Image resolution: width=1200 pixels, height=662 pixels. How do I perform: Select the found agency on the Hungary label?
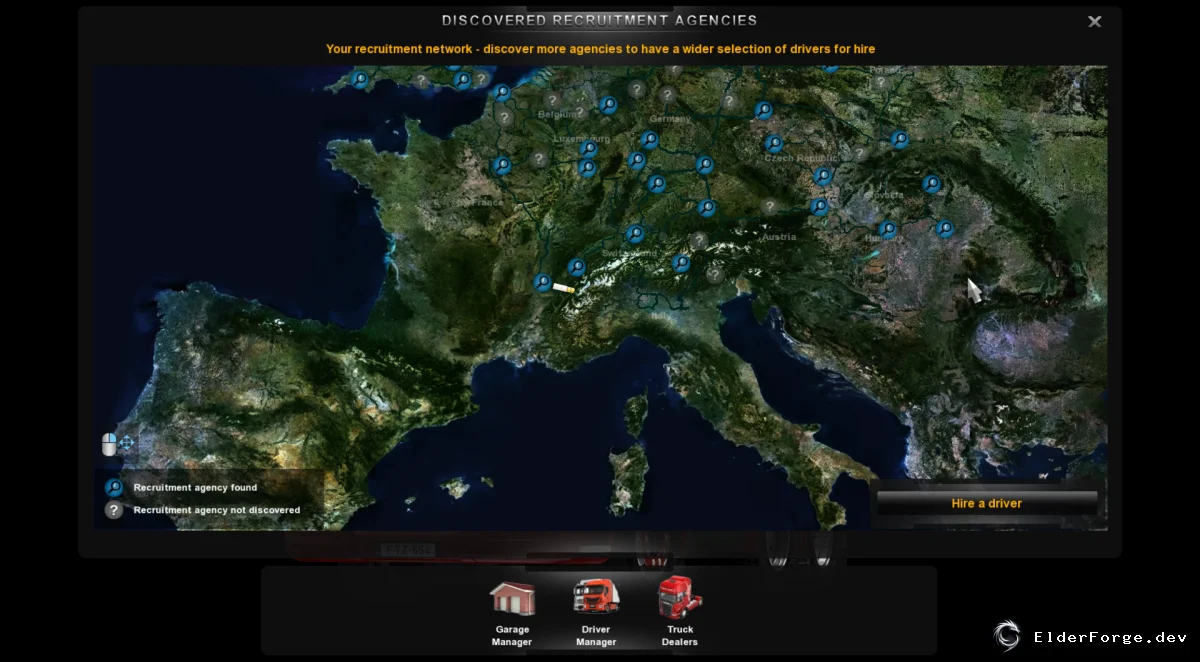click(x=887, y=229)
